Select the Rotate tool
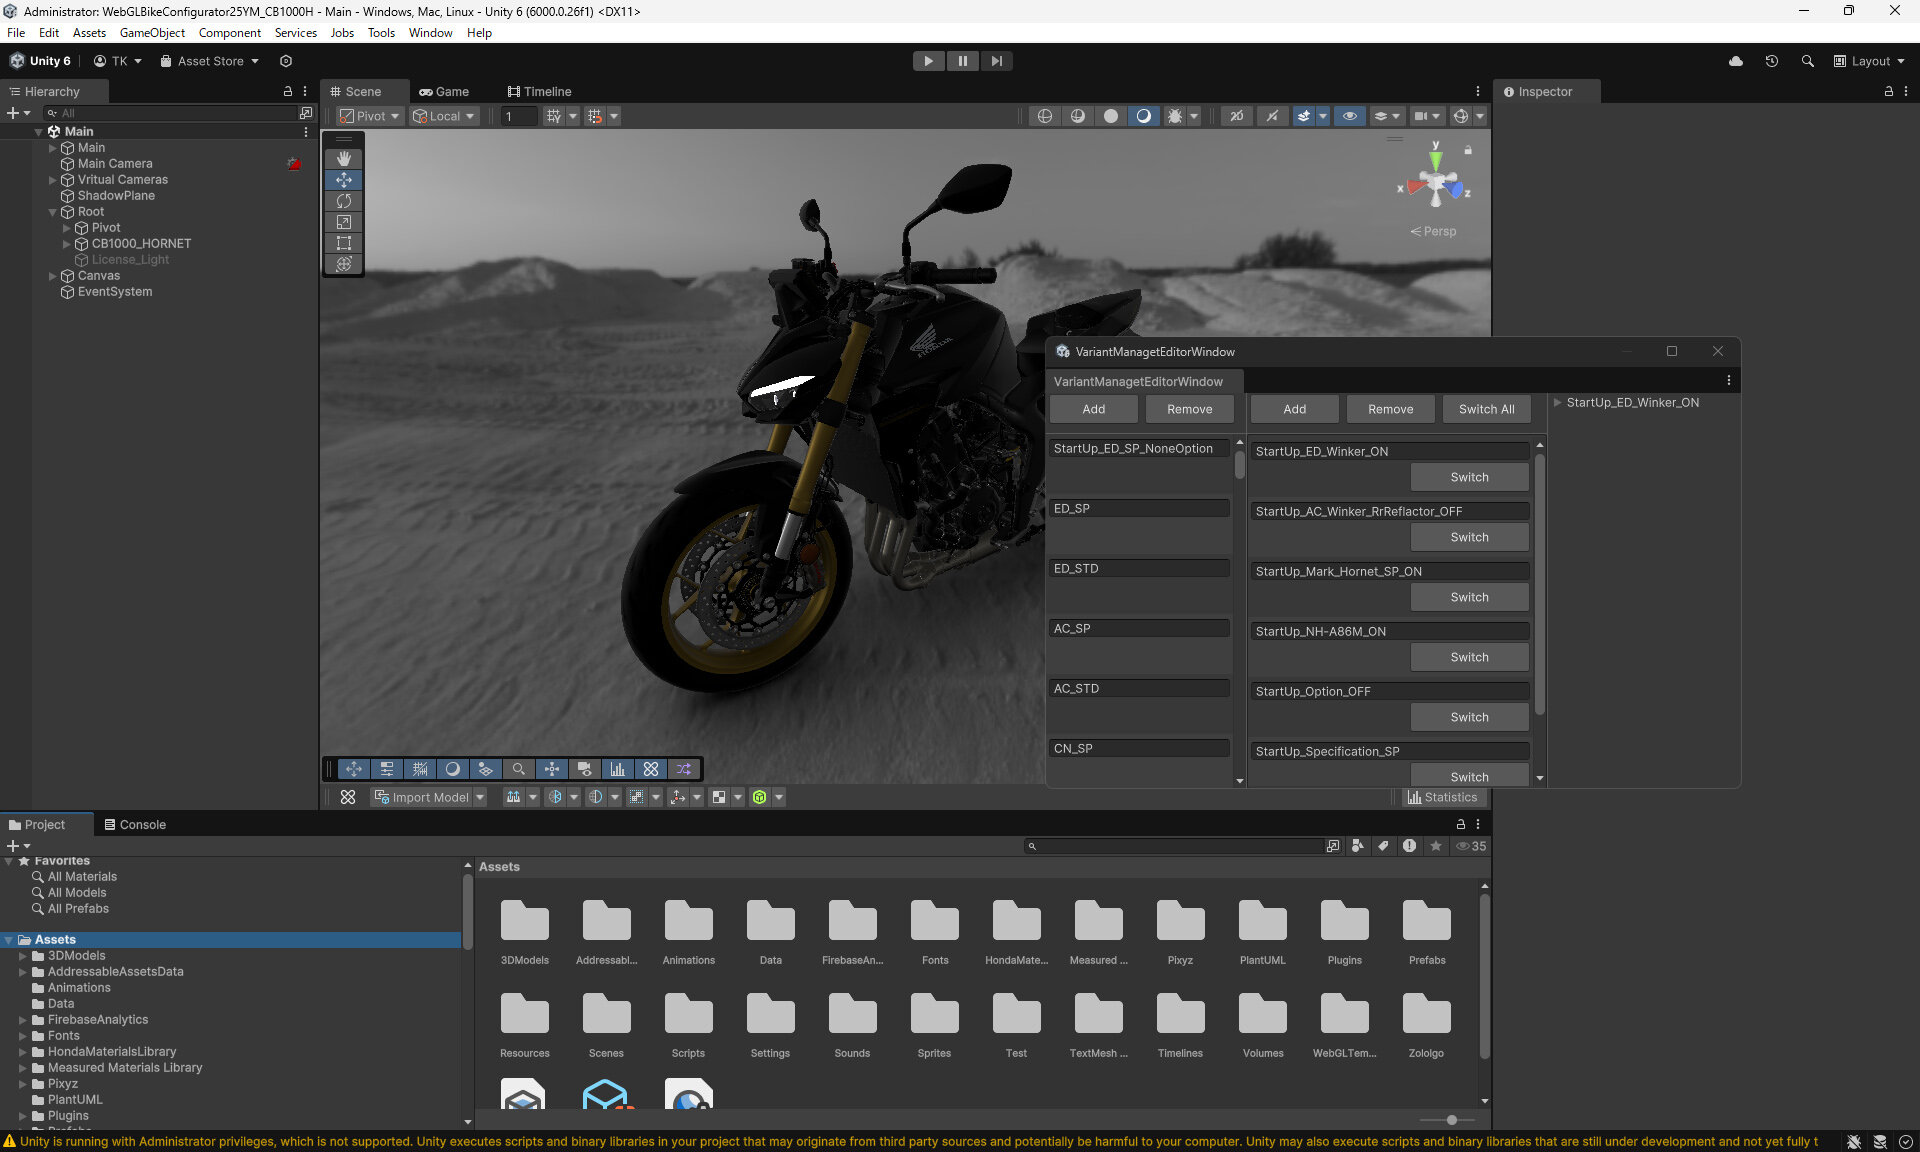 pyautogui.click(x=343, y=201)
